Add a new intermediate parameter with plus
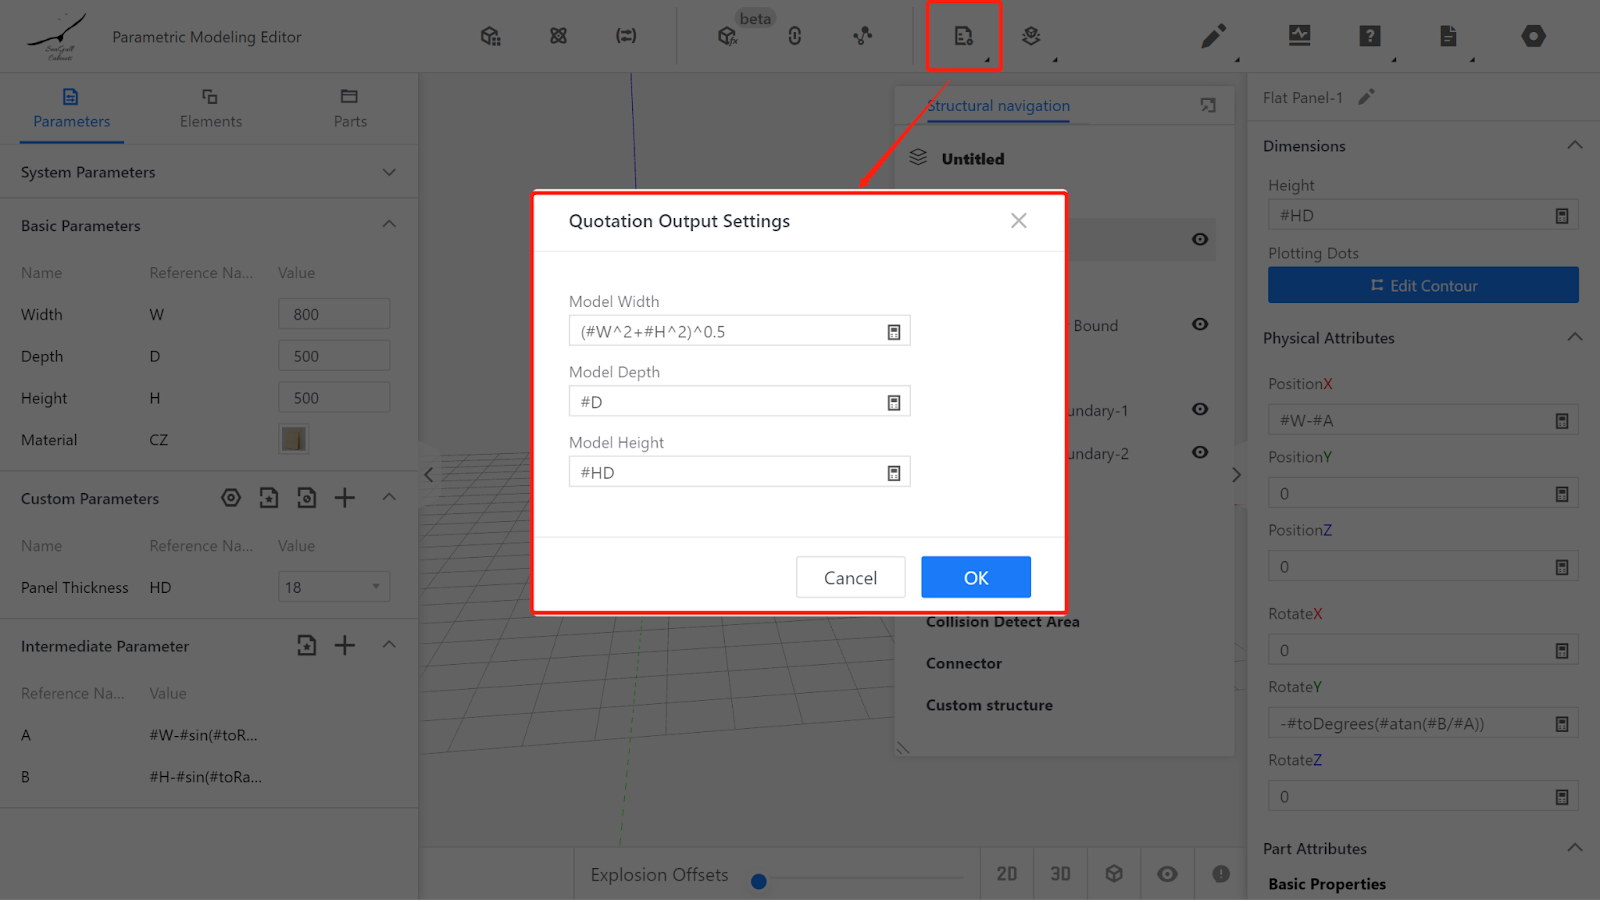1600x900 pixels. point(345,646)
